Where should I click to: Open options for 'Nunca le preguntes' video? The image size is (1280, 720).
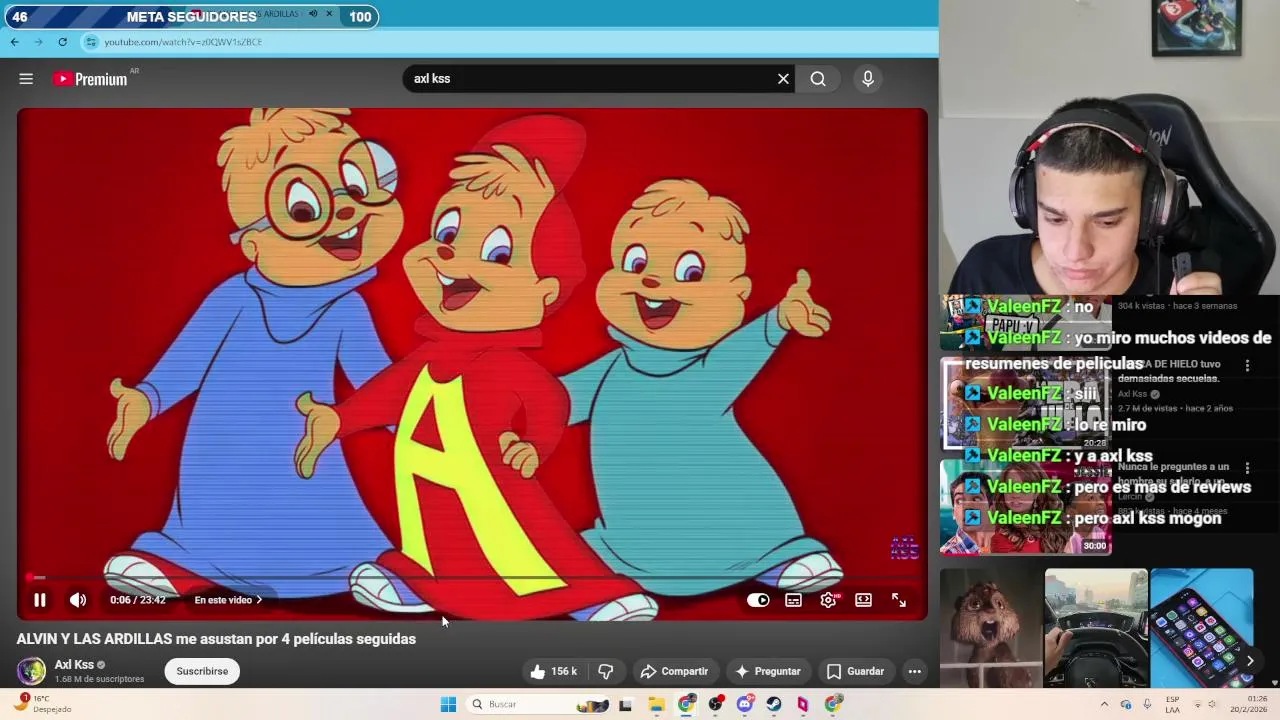click(1247, 468)
